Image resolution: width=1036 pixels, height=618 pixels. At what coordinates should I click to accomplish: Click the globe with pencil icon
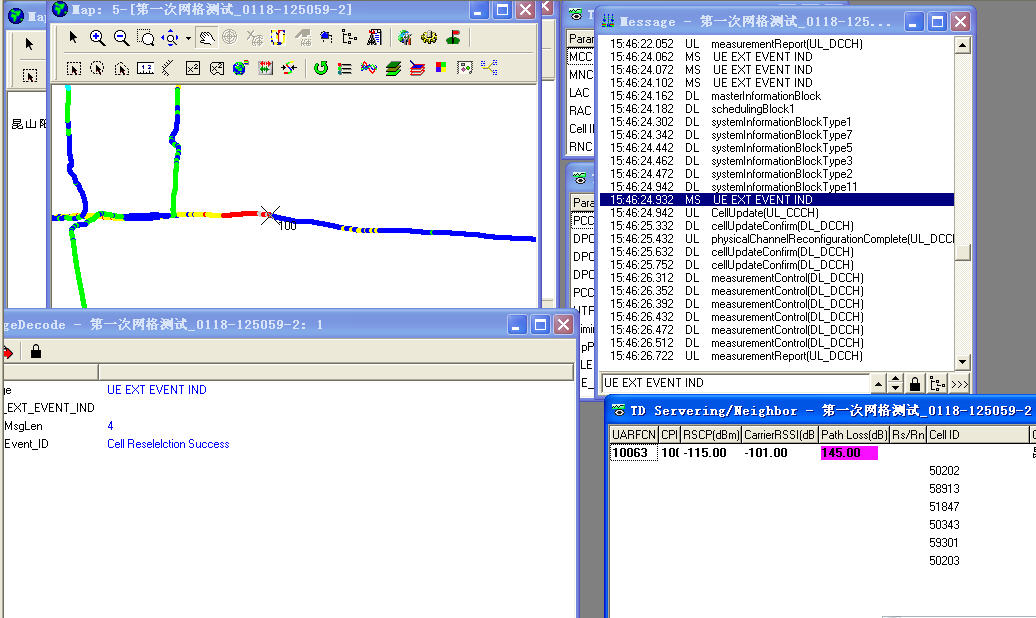coord(405,38)
